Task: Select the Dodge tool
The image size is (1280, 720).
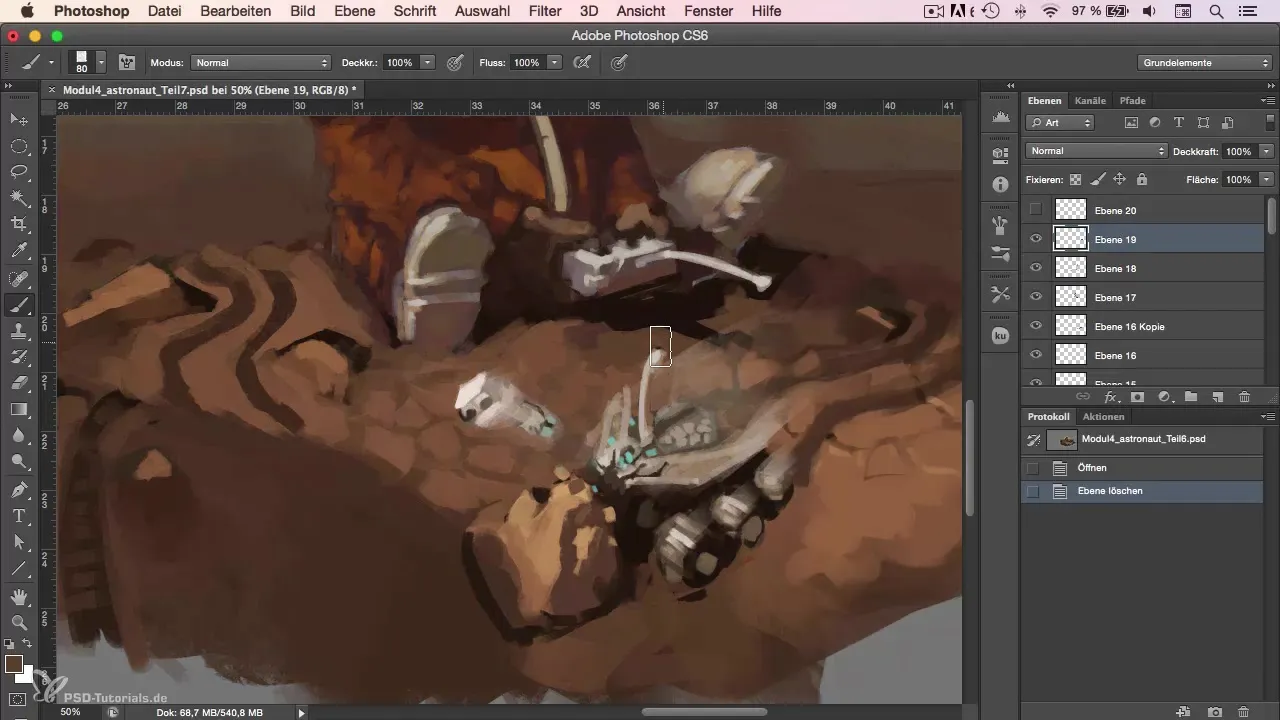Action: click(19, 461)
